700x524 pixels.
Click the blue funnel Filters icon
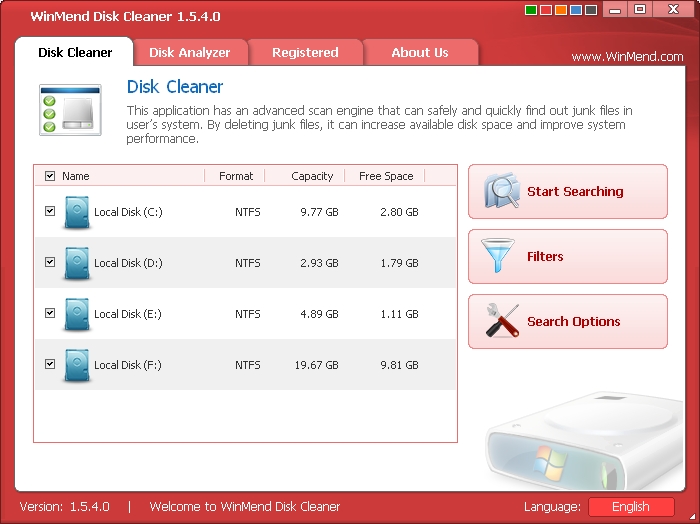[497, 255]
